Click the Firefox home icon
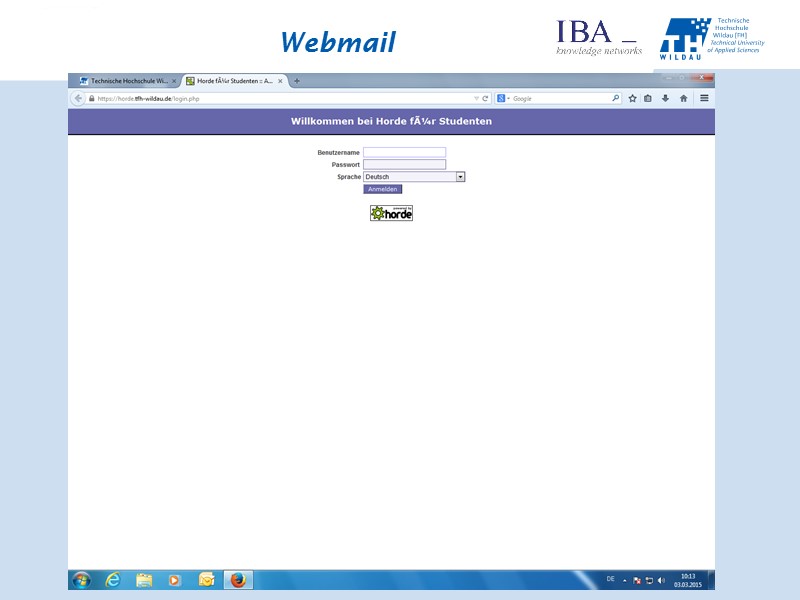Screen dimensions: 800x600 (x=682, y=98)
